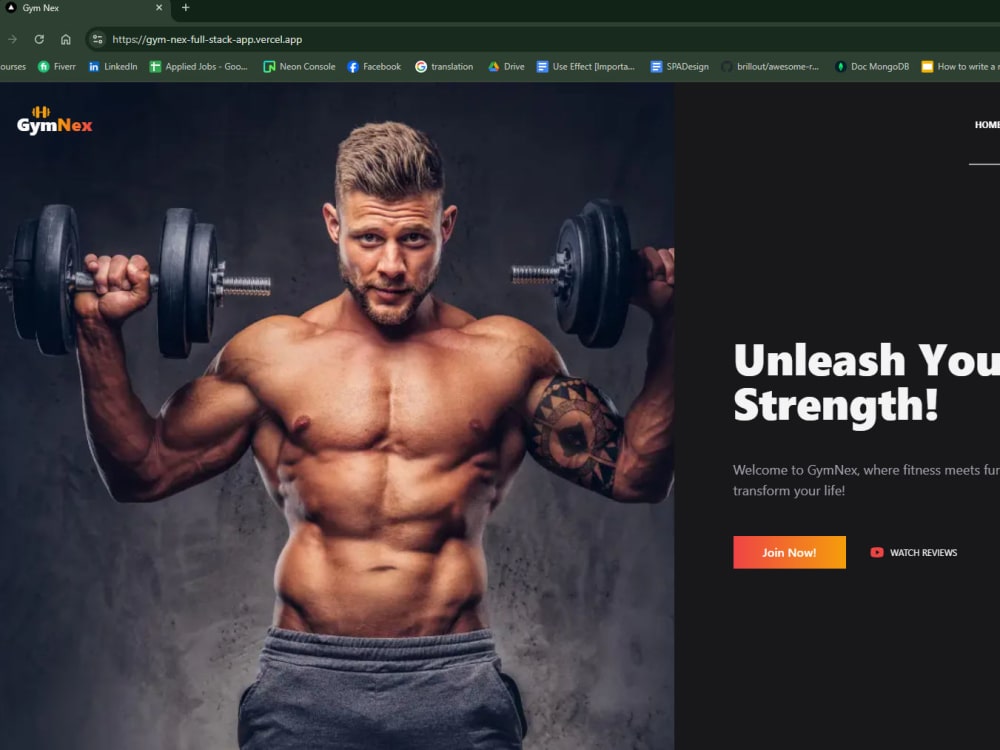Go to the browser home page

point(66,40)
